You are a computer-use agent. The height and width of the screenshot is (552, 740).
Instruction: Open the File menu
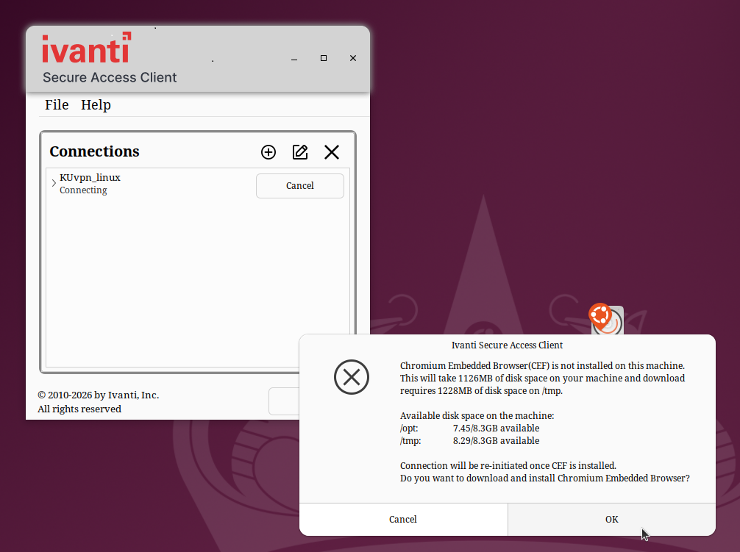(57, 105)
